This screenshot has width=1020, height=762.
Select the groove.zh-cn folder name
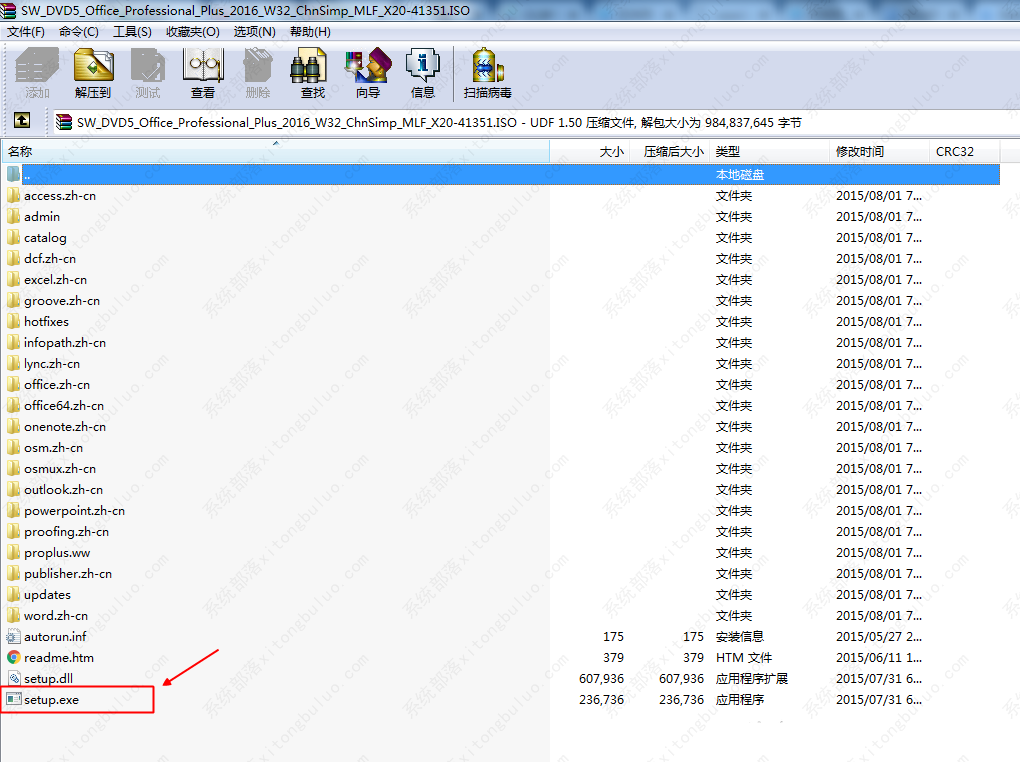point(62,301)
